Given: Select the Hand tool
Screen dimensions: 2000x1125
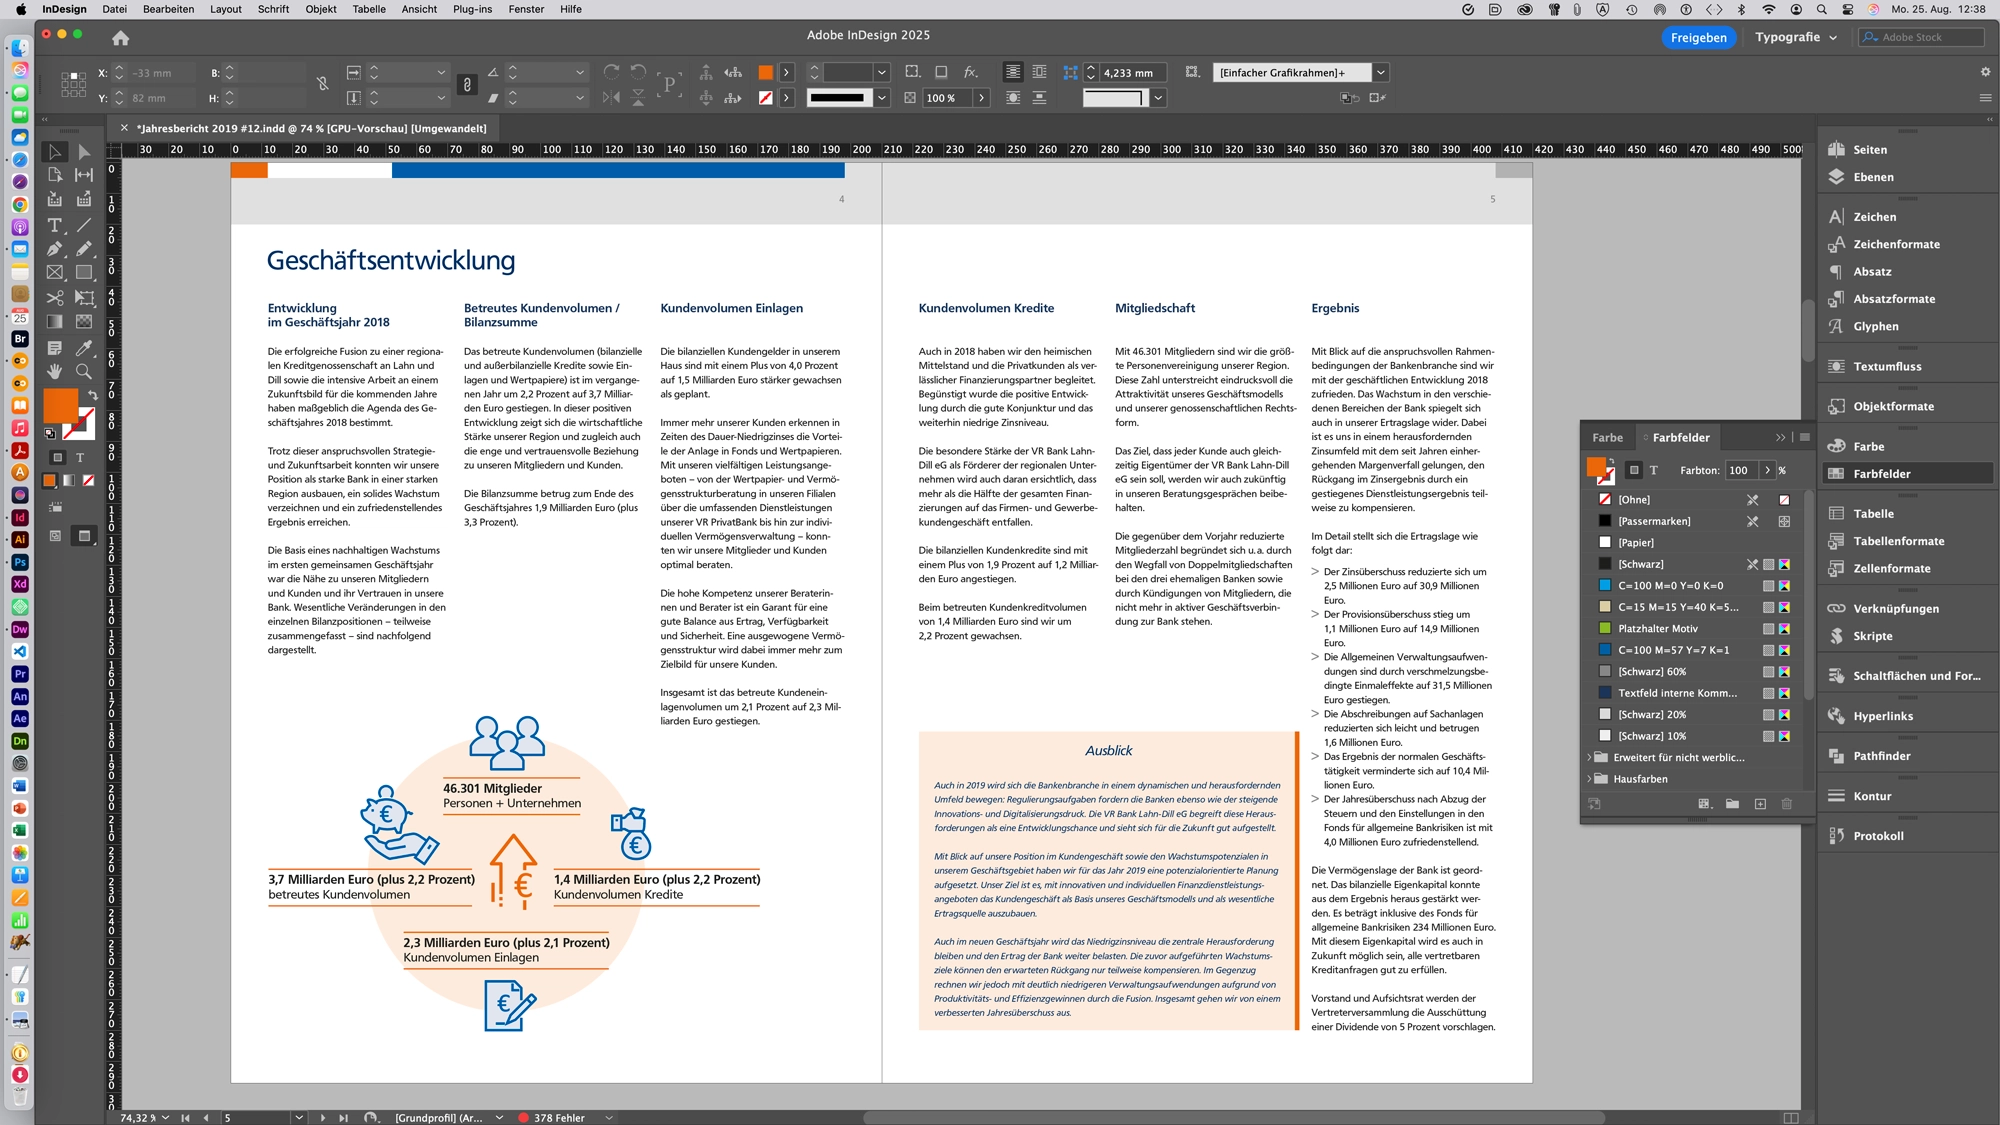Looking at the screenshot, I should click(x=55, y=371).
